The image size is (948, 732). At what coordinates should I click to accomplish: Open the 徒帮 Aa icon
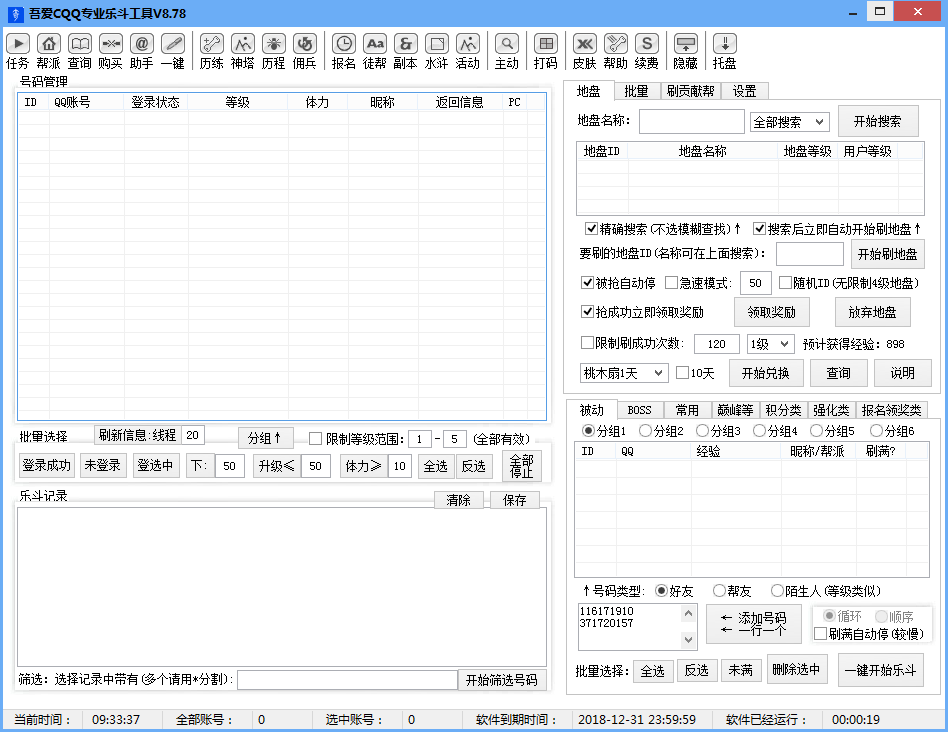[x=375, y=51]
